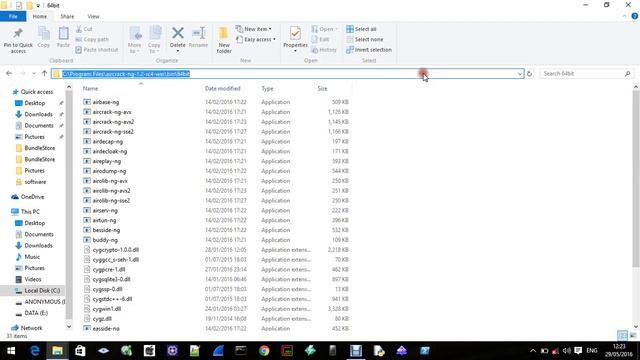The height and width of the screenshot is (360, 640).
Task: Open the recent locations dropdown arrow
Action: [33, 74]
